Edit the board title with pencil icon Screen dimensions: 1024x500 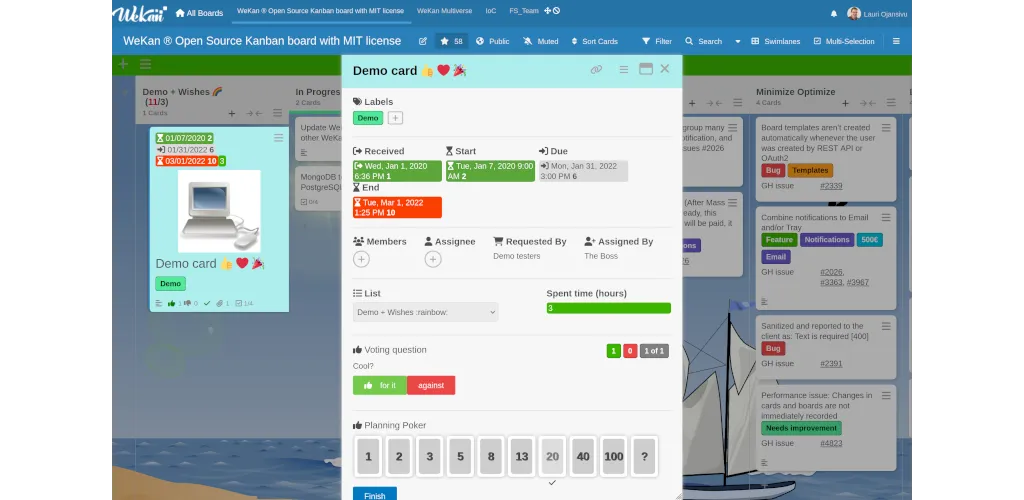pyautogui.click(x=423, y=41)
